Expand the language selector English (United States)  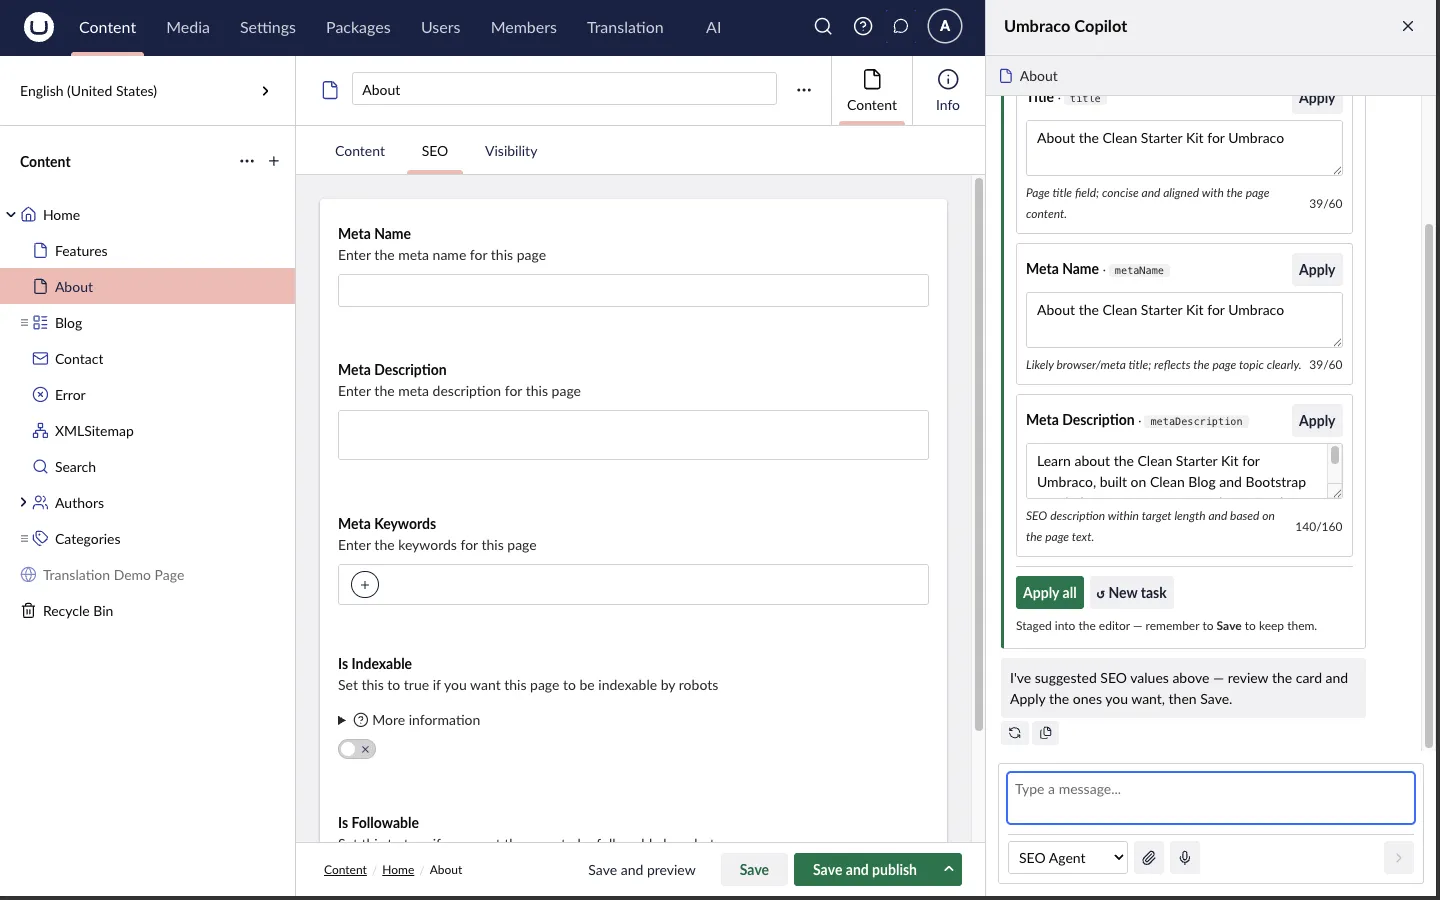[x=147, y=91]
